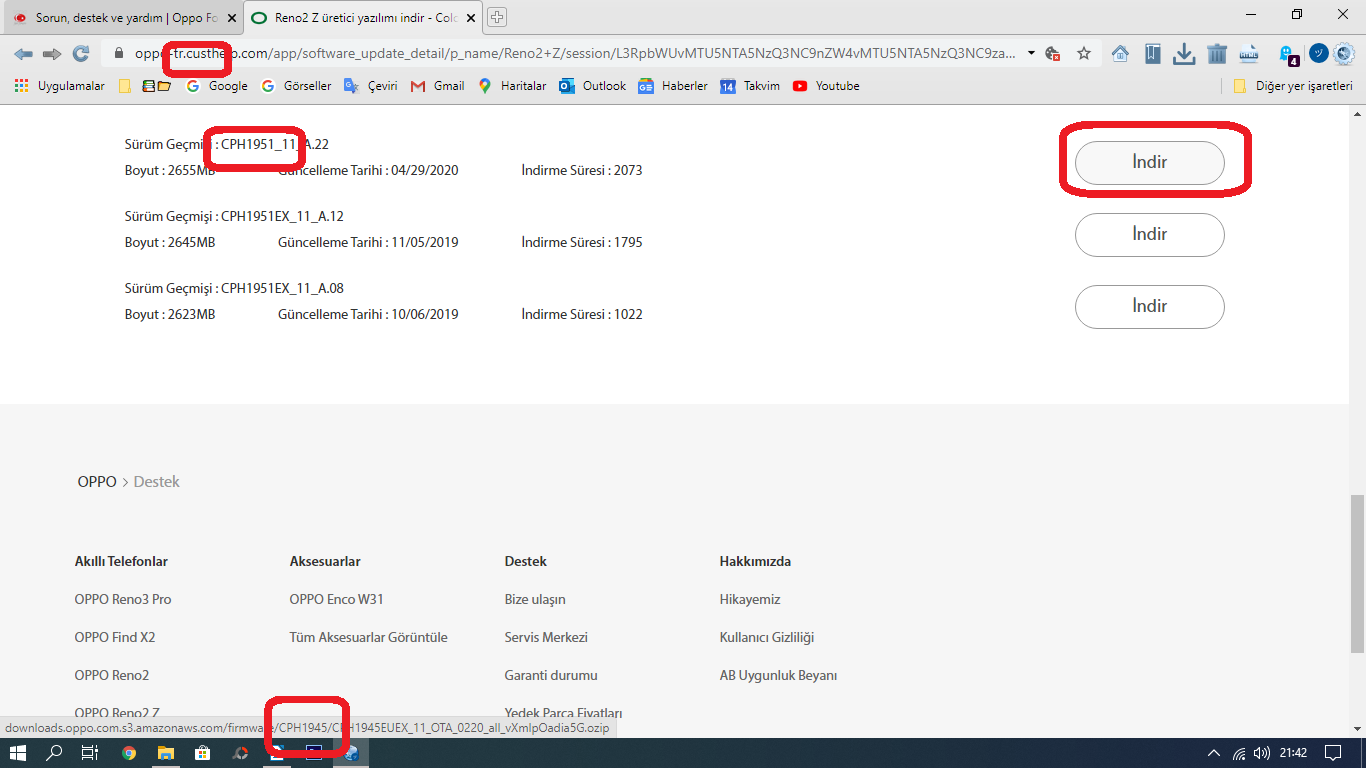Image resolution: width=1366 pixels, height=768 pixels.
Task: Click the padlock site security icon
Action: tap(119, 53)
